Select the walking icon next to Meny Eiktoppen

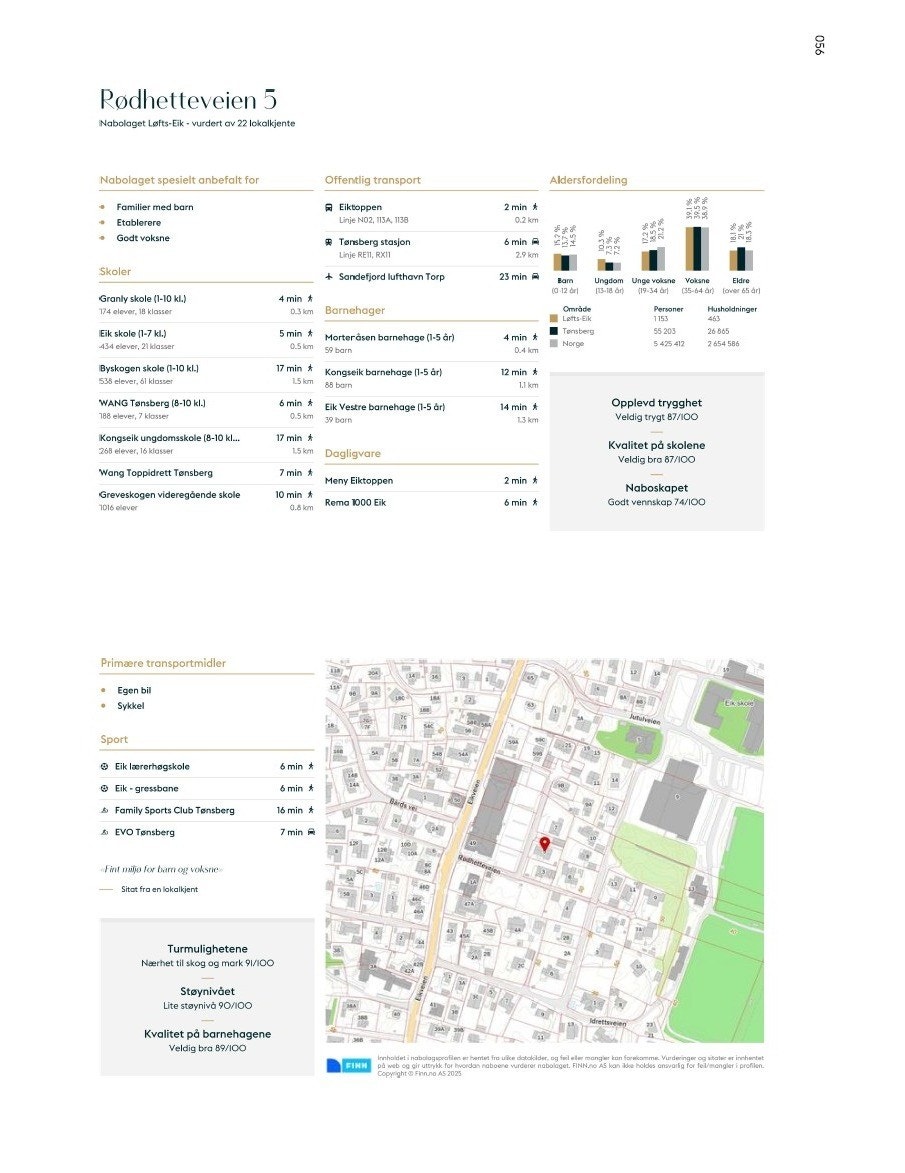534,480
